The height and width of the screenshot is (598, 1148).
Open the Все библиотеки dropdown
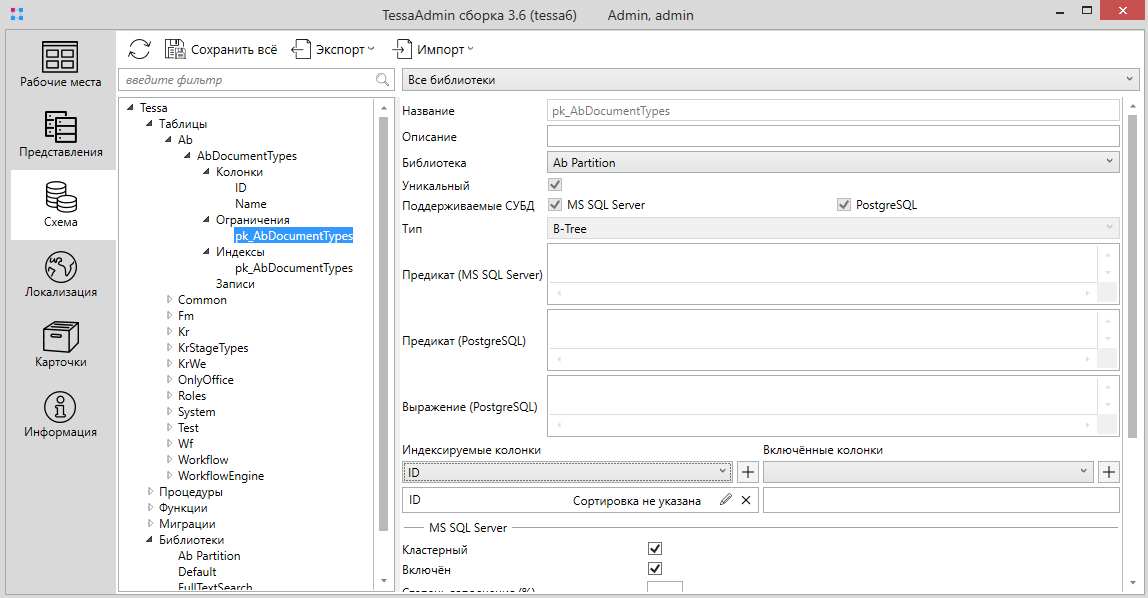tap(770, 80)
